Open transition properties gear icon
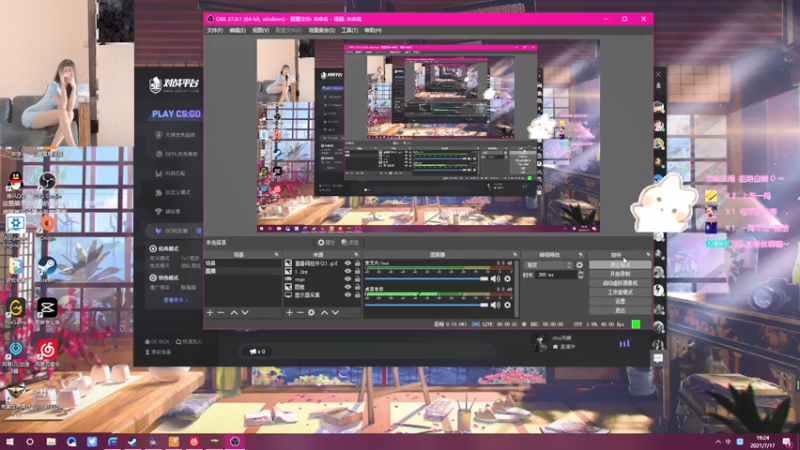800x450 pixels. coord(579,265)
